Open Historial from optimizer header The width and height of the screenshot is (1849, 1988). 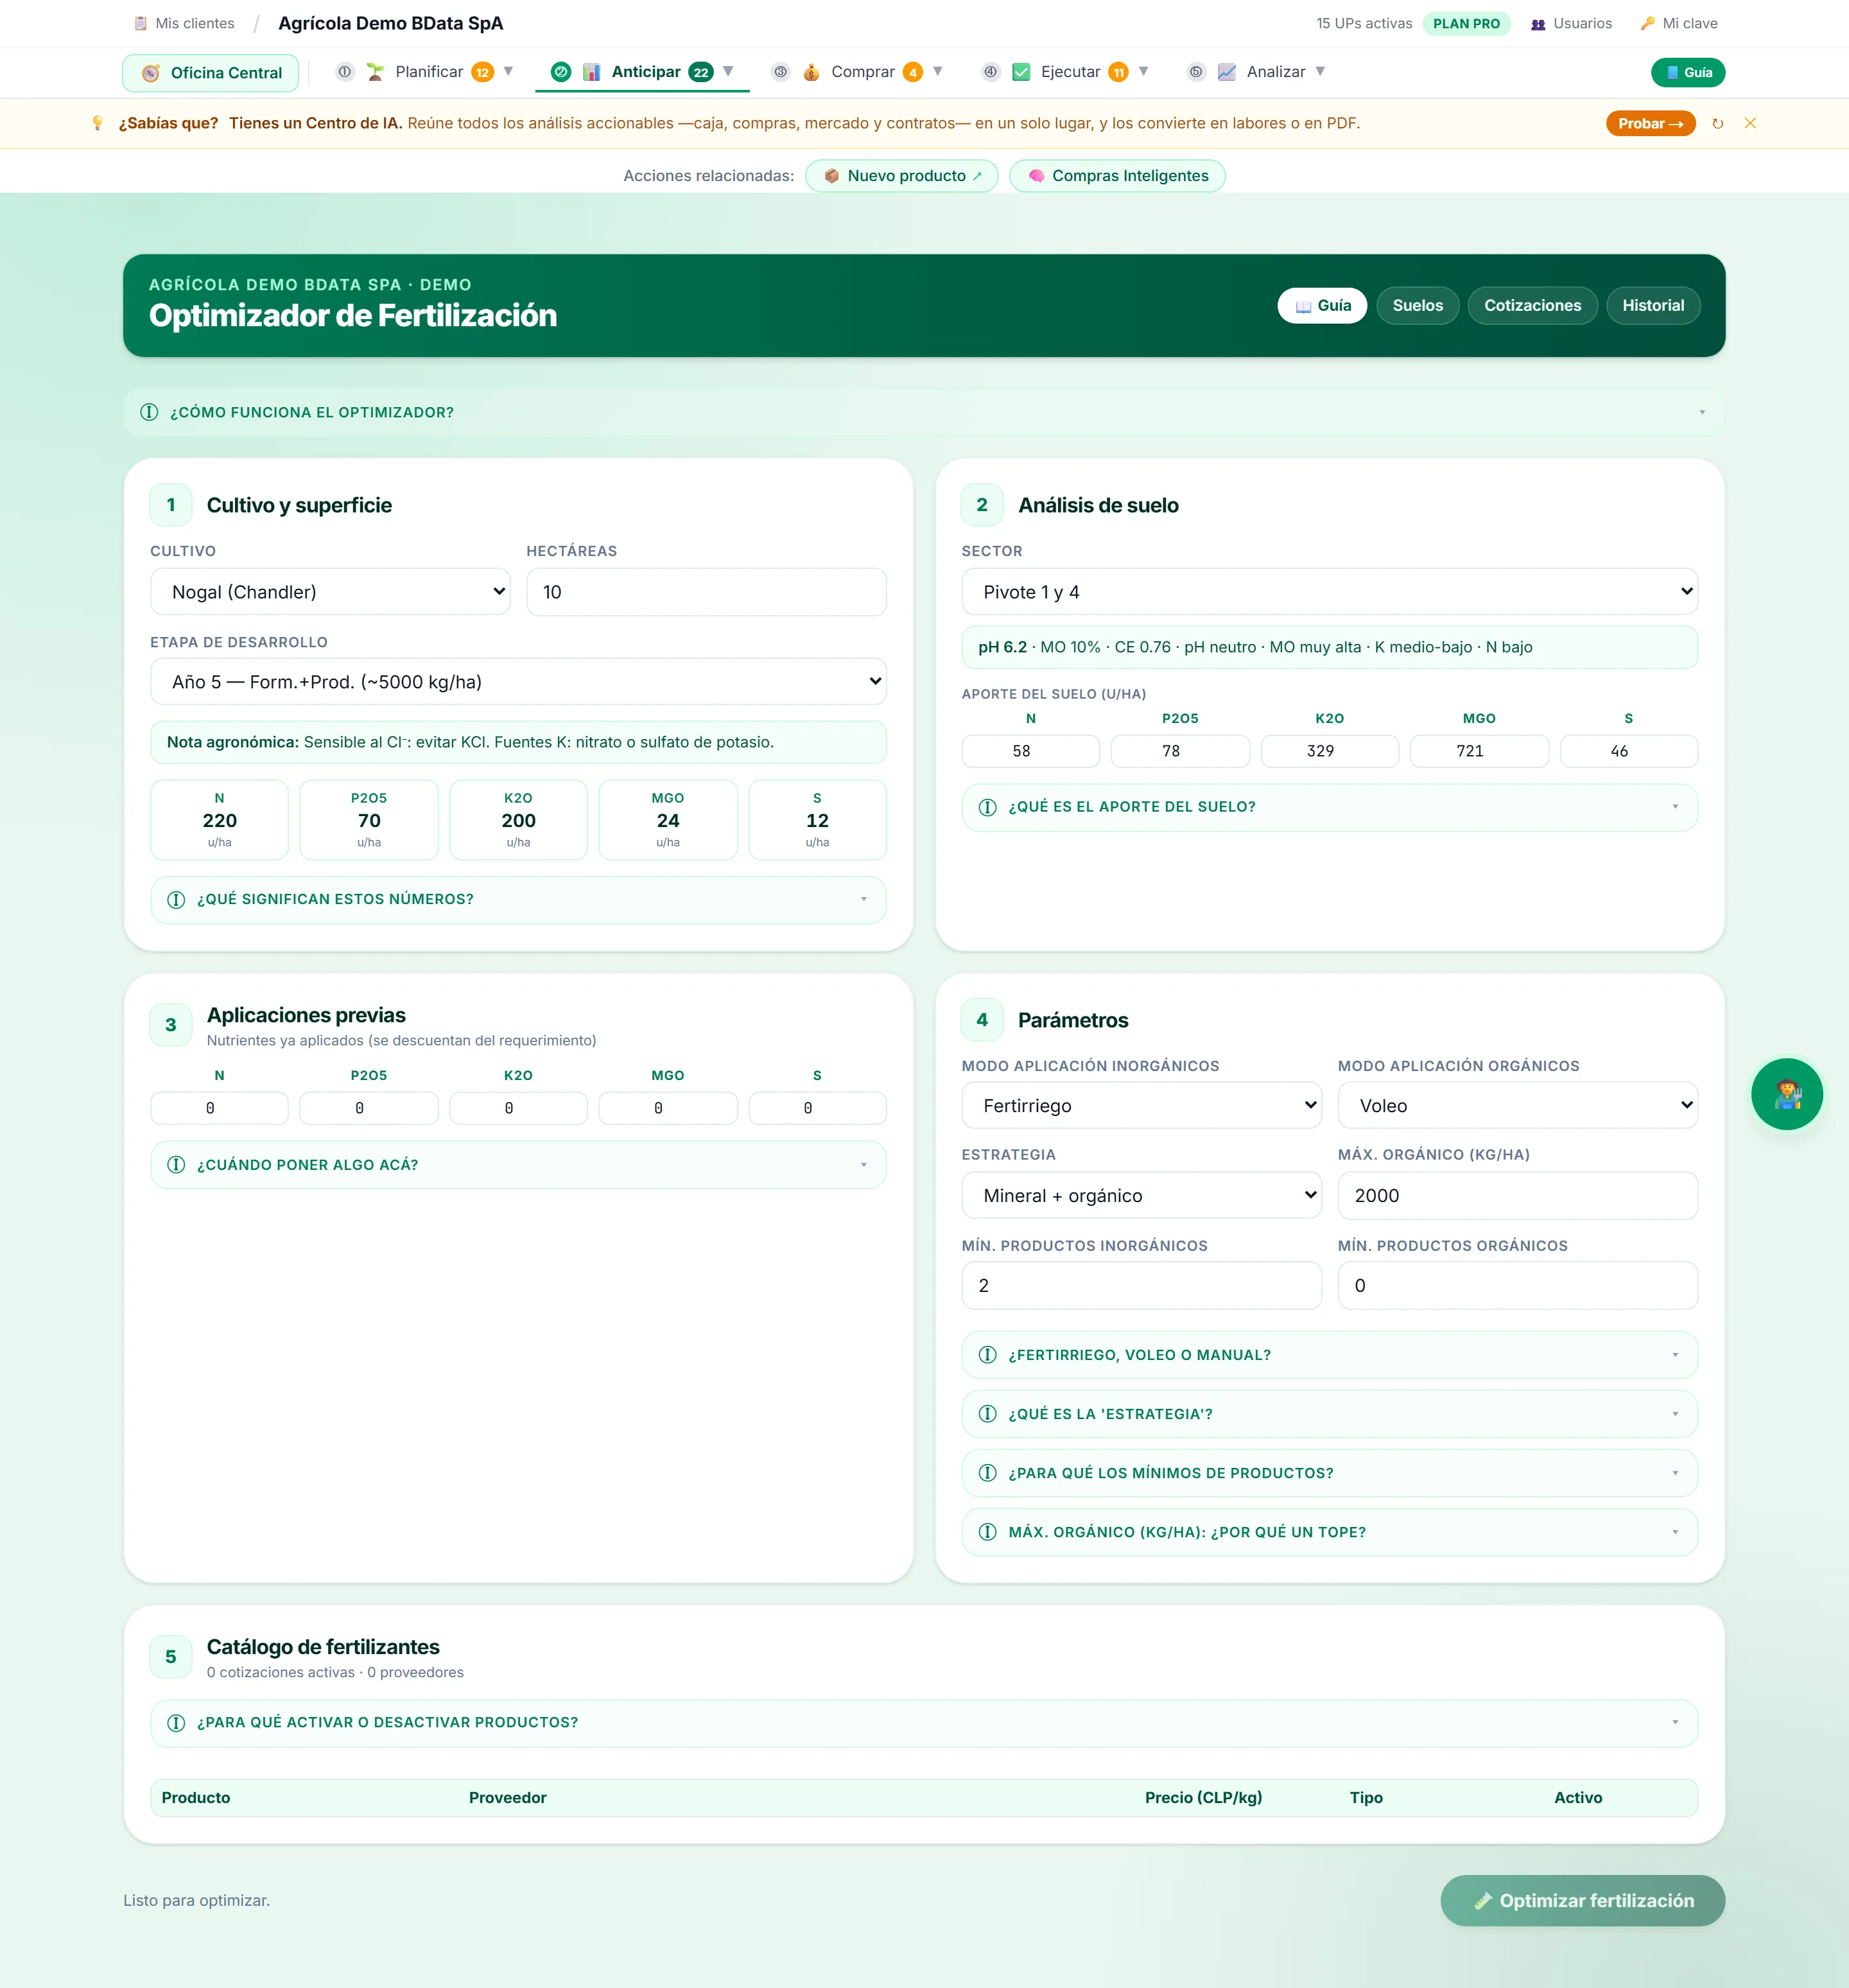(1653, 306)
